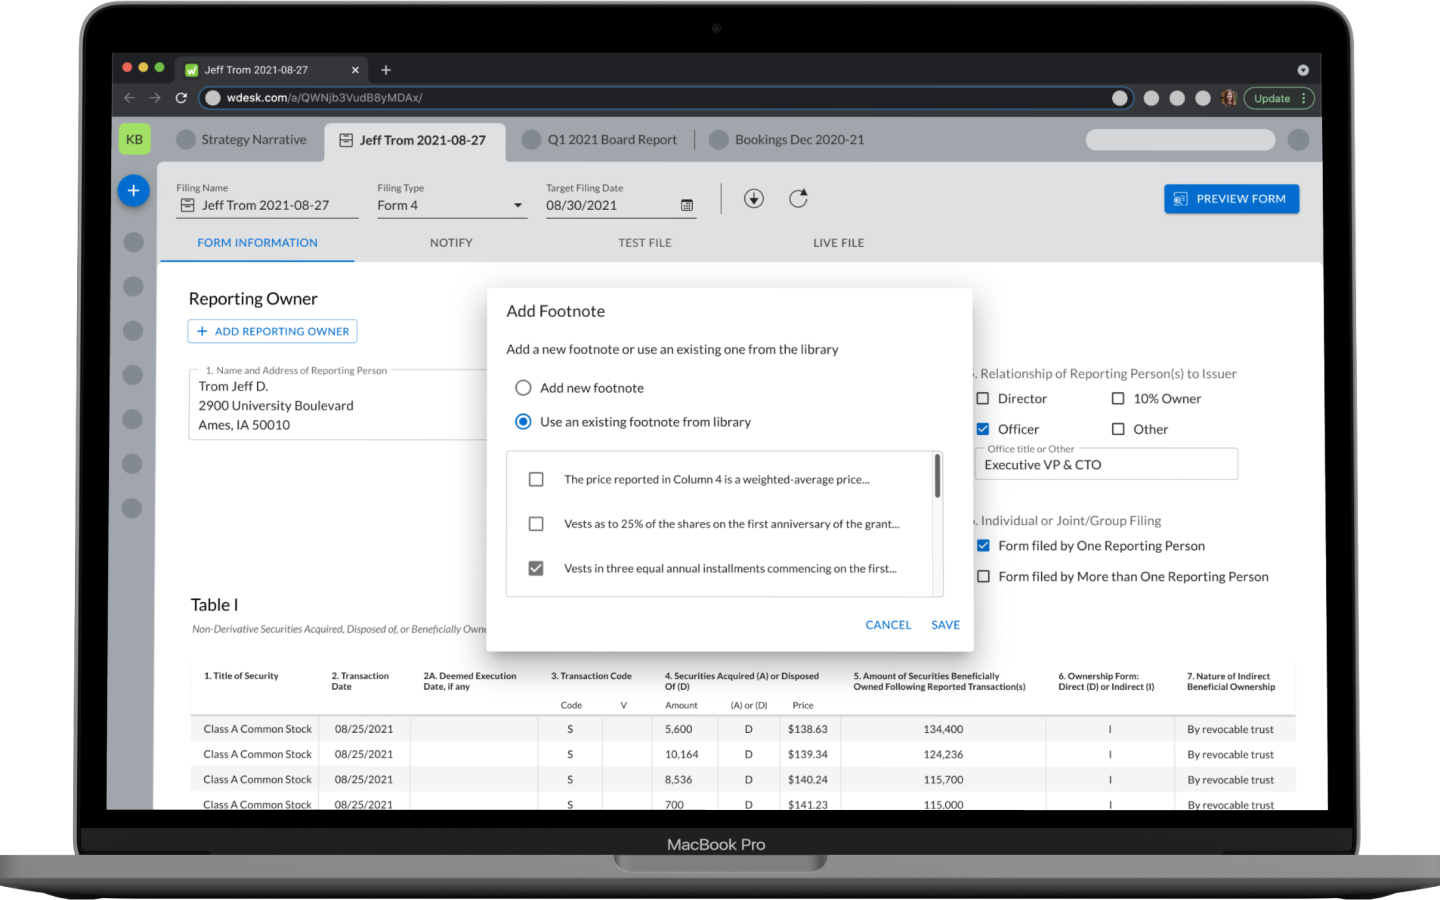The width and height of the screenshot is (1440, 900).
Task: Click the Amount cell 10,164
Action: pos(682,754)
